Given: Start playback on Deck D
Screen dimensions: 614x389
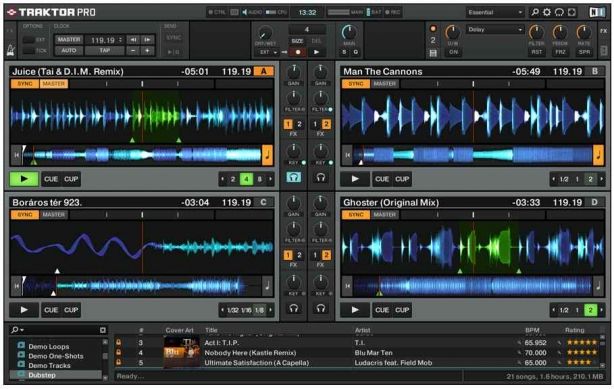Looking at the screenshot, I should point(355,310).
